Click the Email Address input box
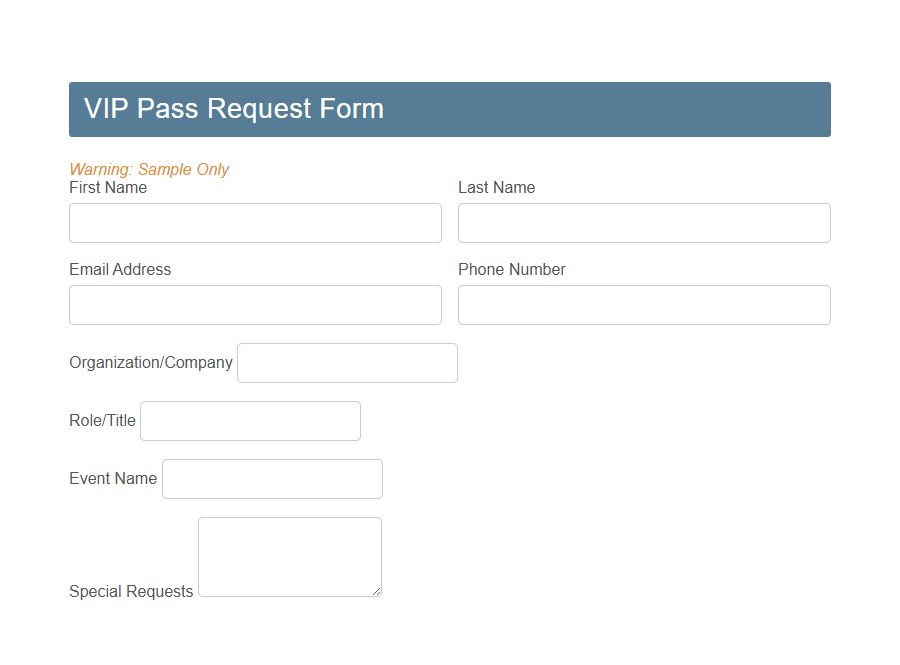900x665 pixels. (255, 304)
